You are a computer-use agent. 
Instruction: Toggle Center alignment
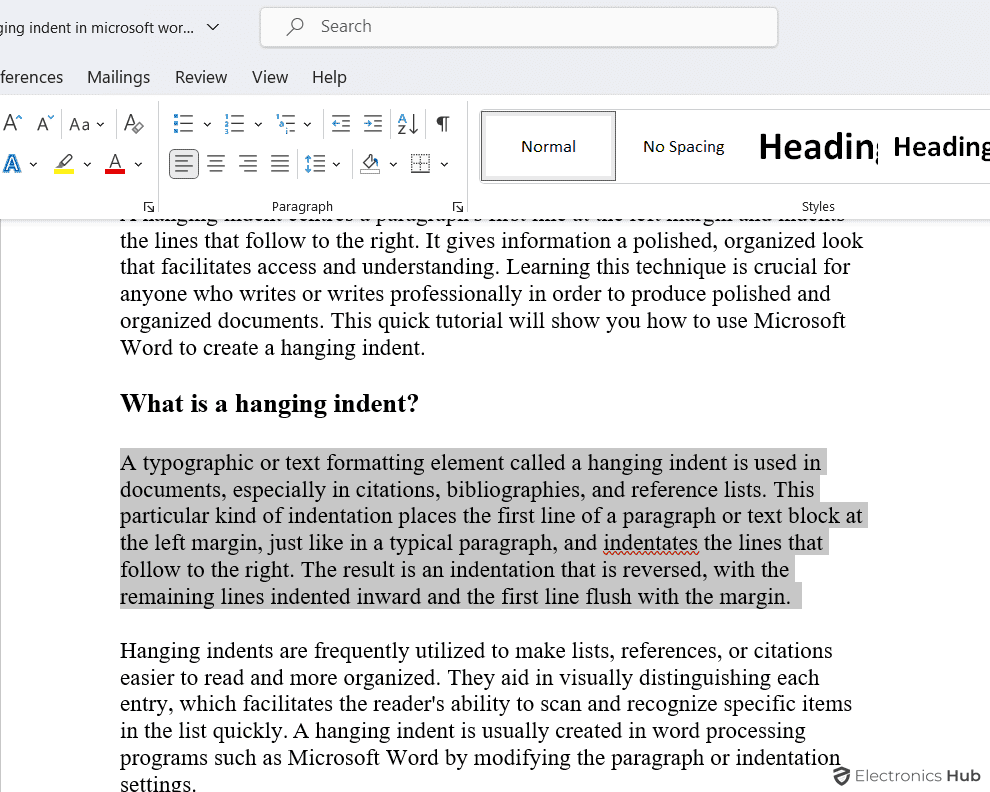coord(216,163)
